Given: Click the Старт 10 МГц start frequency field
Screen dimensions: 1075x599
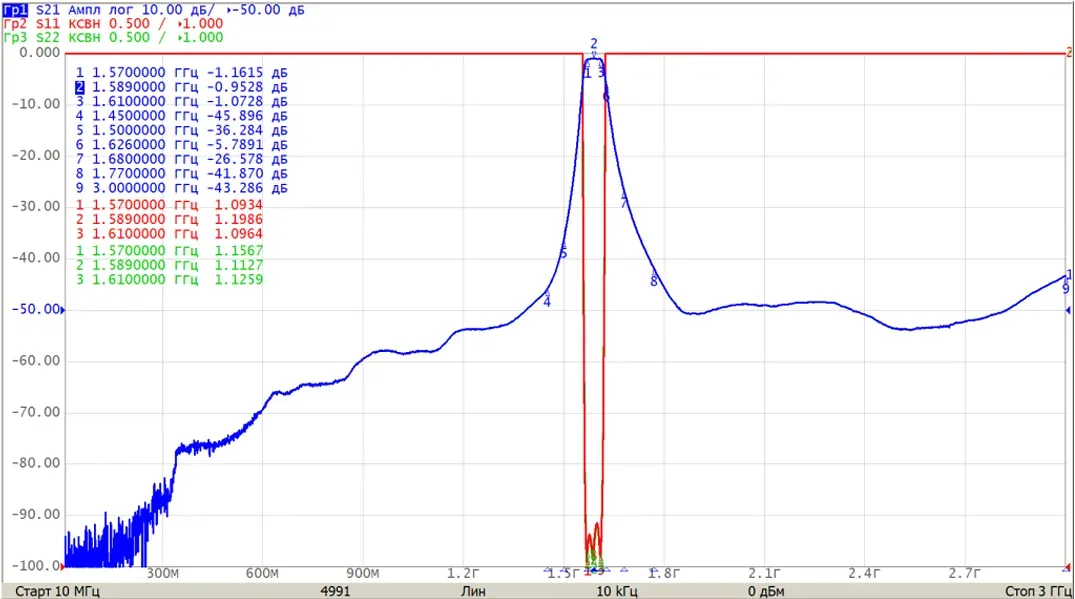Looking at the screenshot, I should point(57,591).
